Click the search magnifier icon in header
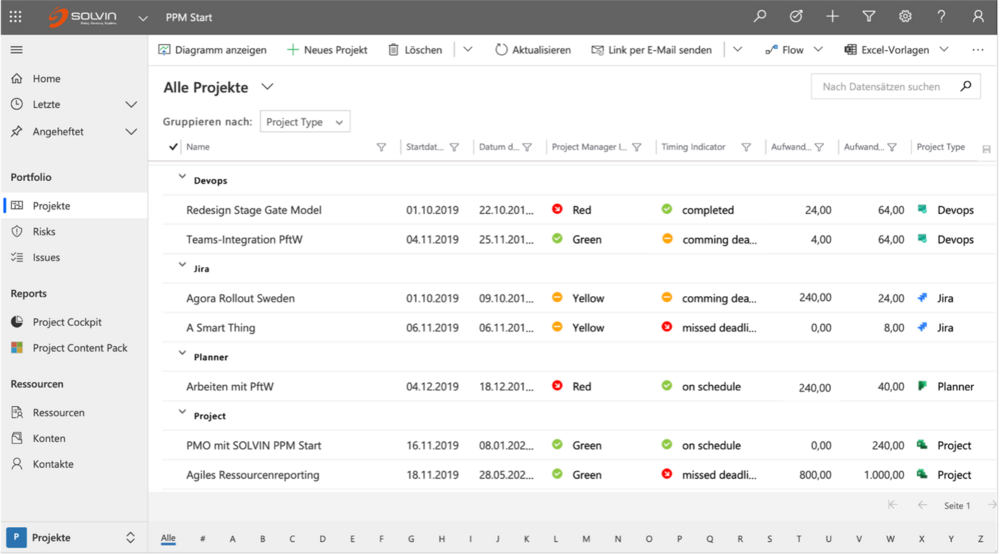Viewport: 1000px width, 554px height. [x=760, y=17]
